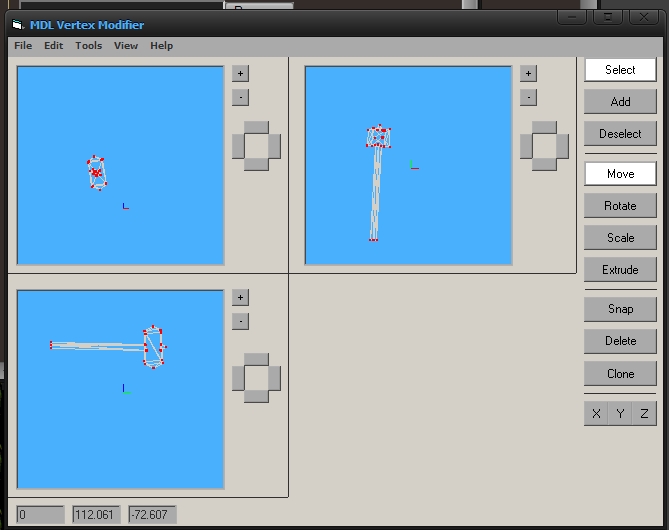669x530 pixels.
Task: Pan right in the bottom-left viewport
Action: point(275,378)
